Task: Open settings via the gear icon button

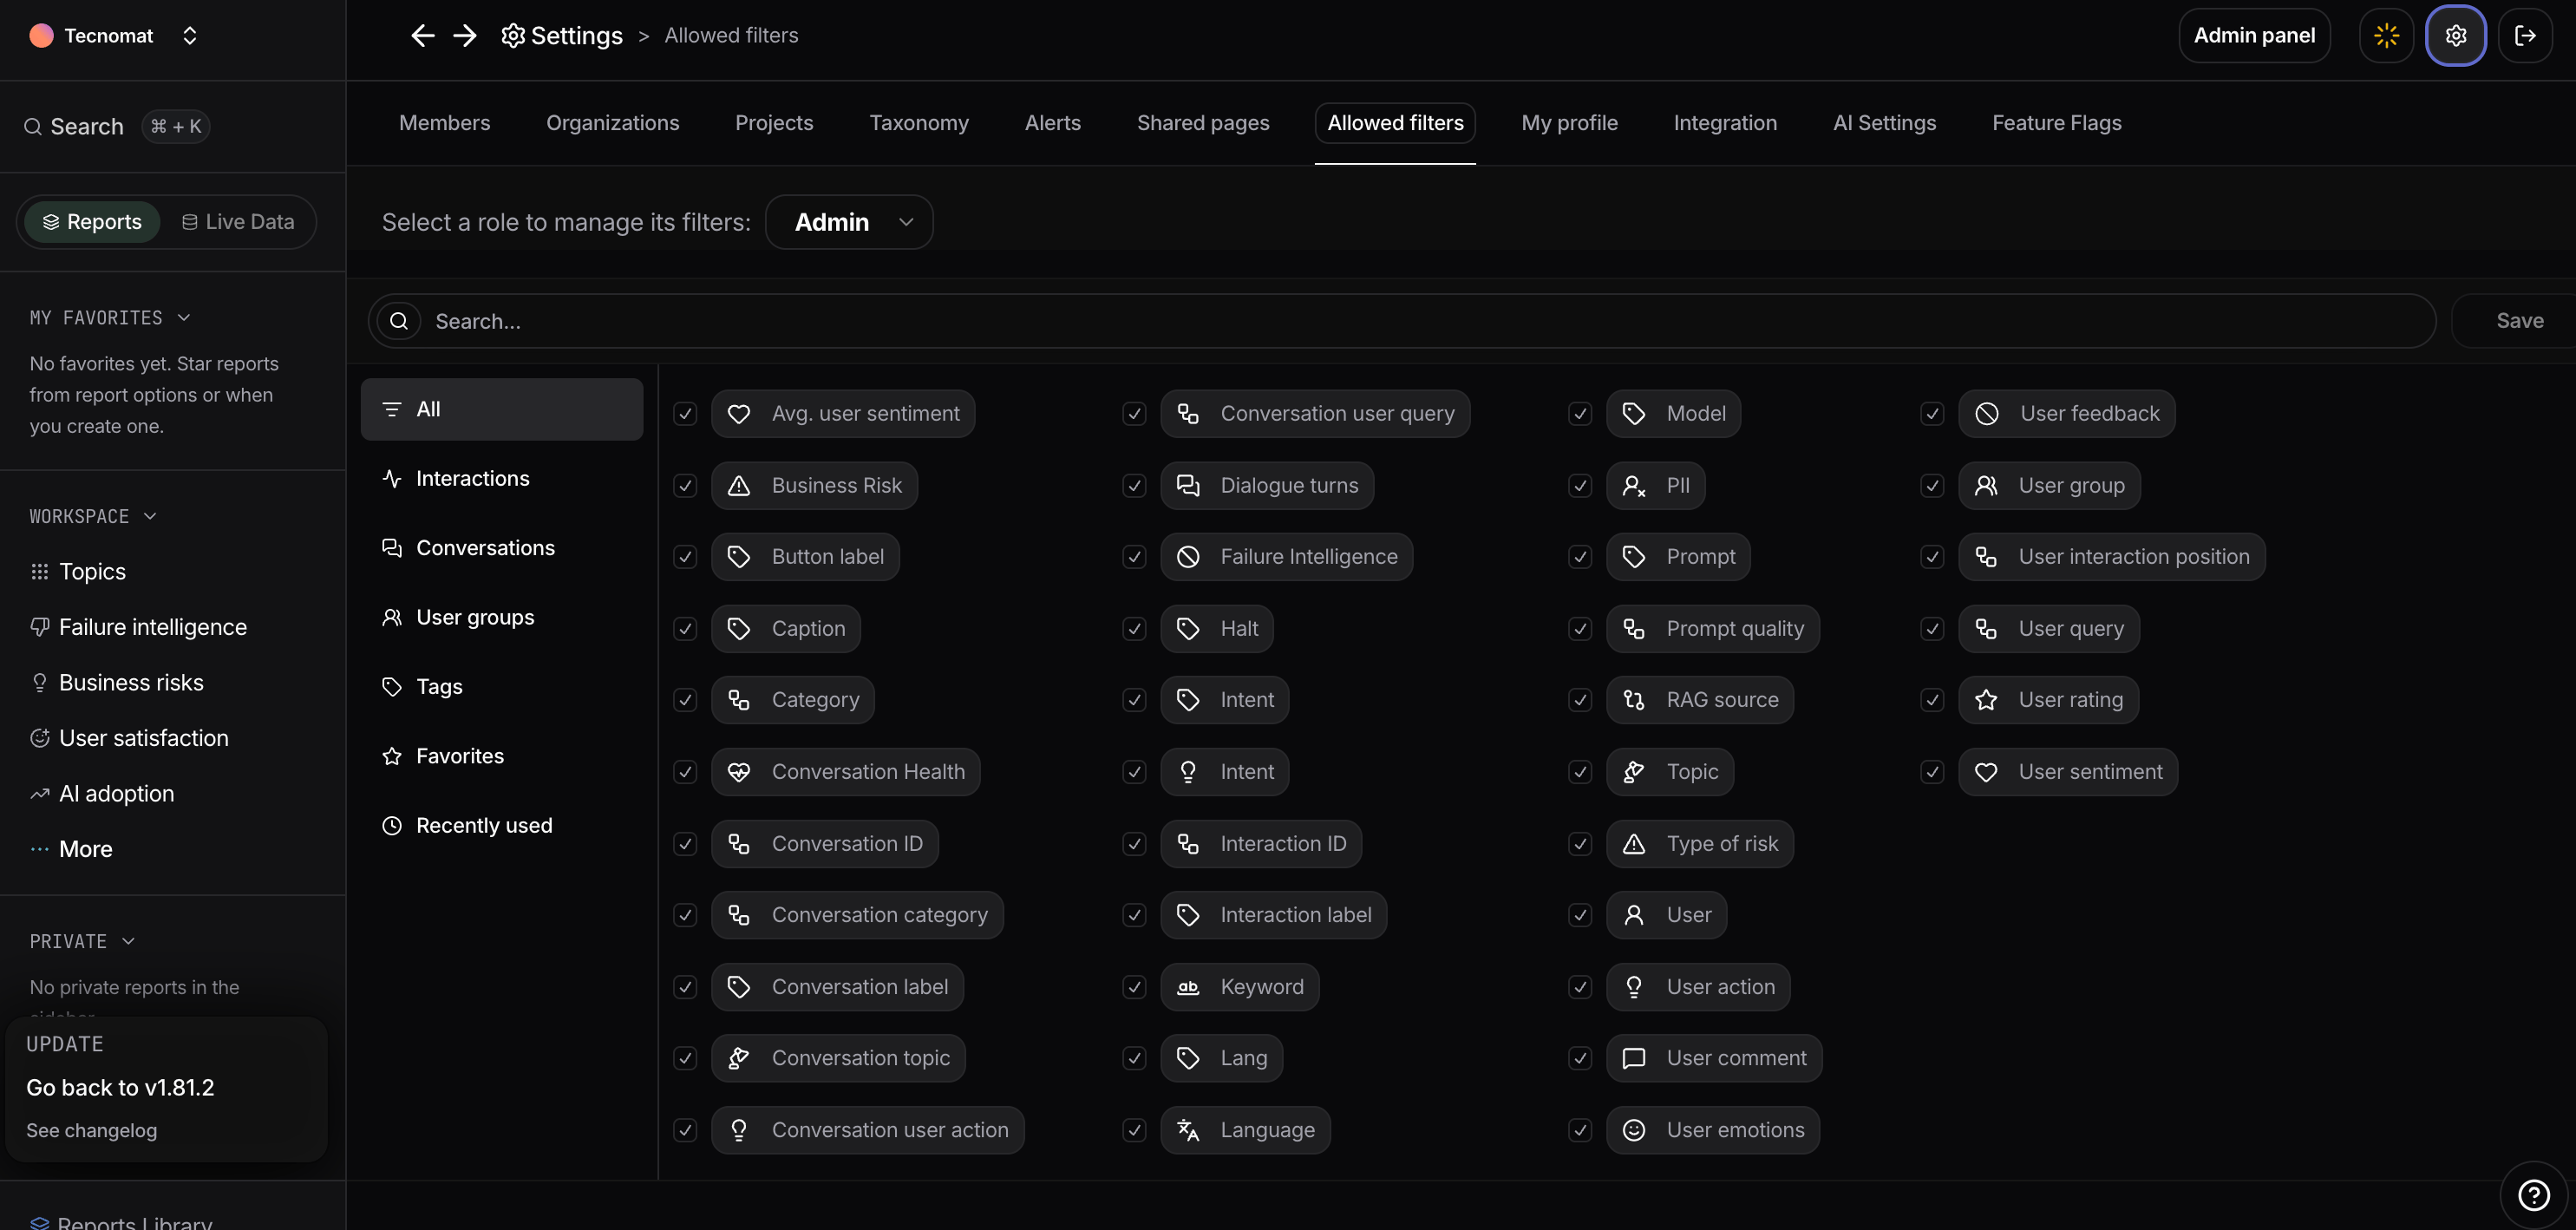Action: (2456, 36)
